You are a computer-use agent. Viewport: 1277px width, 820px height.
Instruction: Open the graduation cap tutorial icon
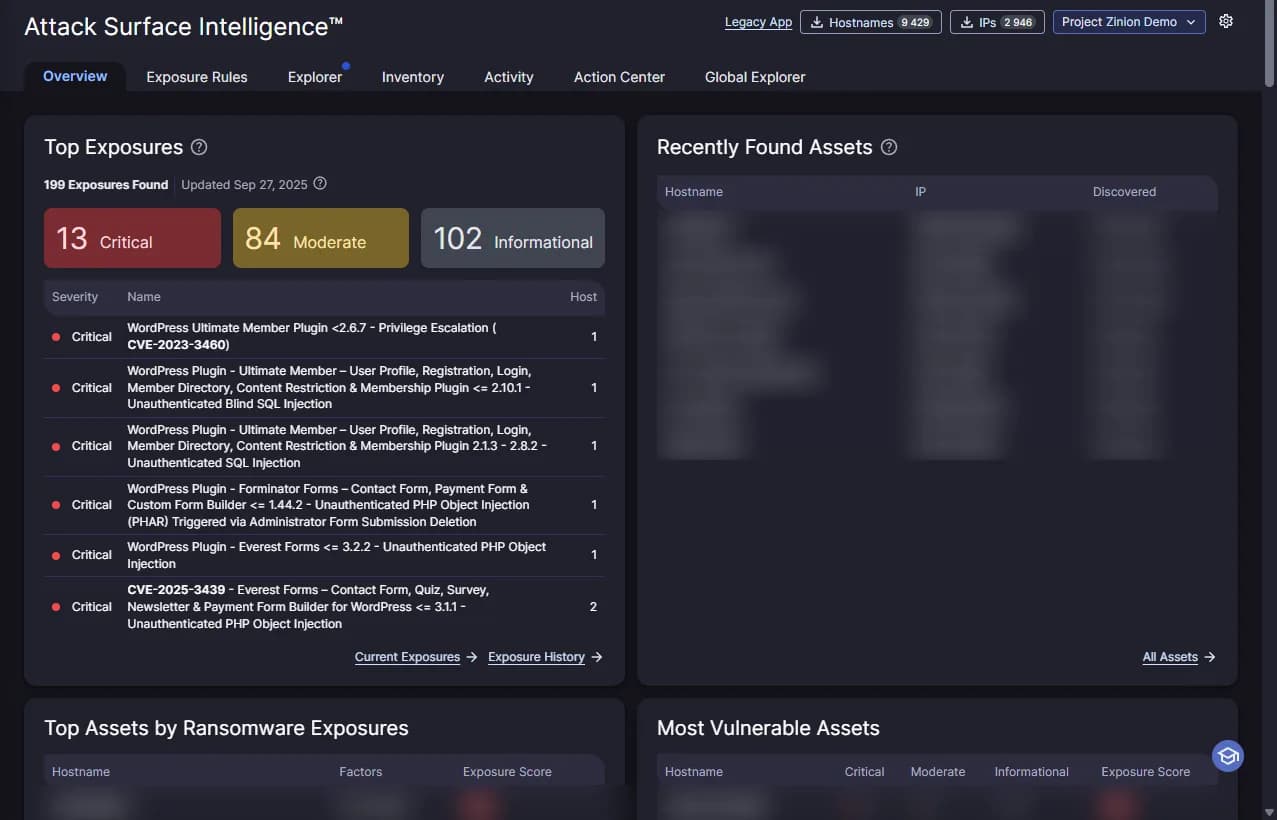pos(1228,756)
